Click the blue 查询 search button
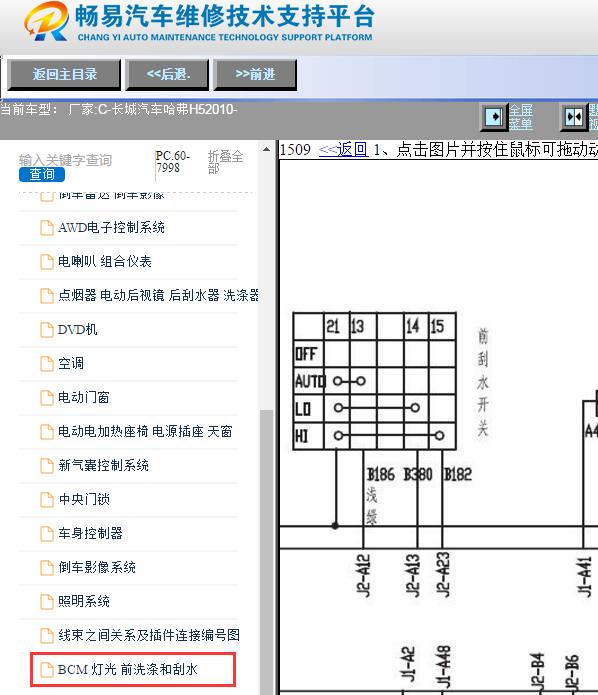 (42, 175)
